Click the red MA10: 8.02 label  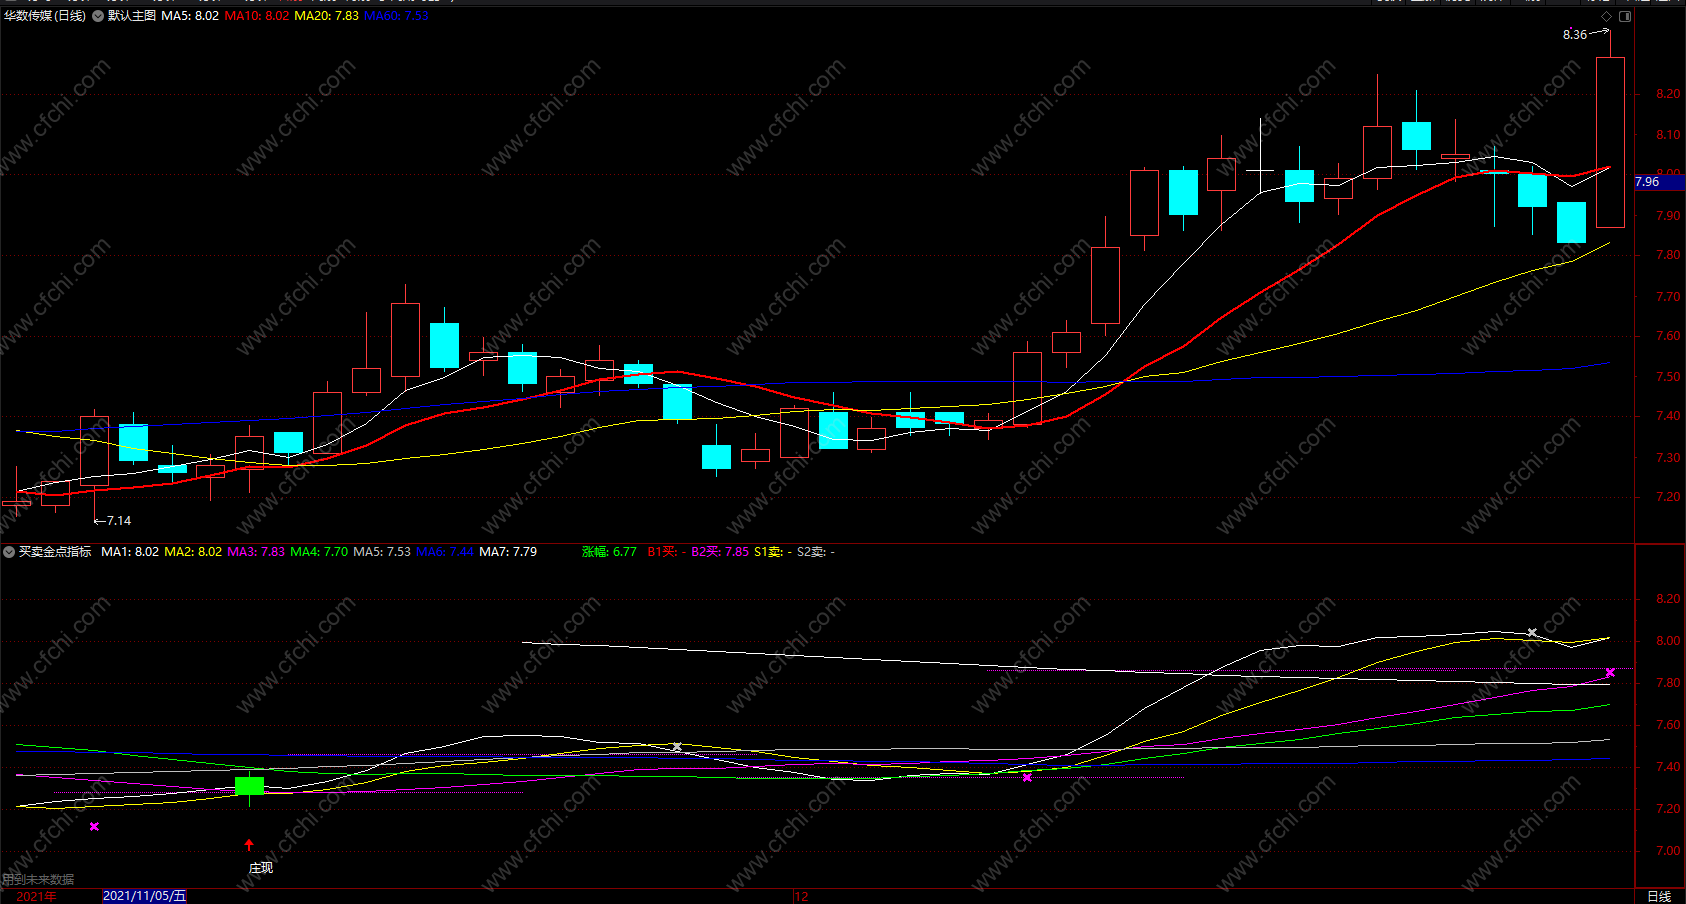click(x=257, y=16)
